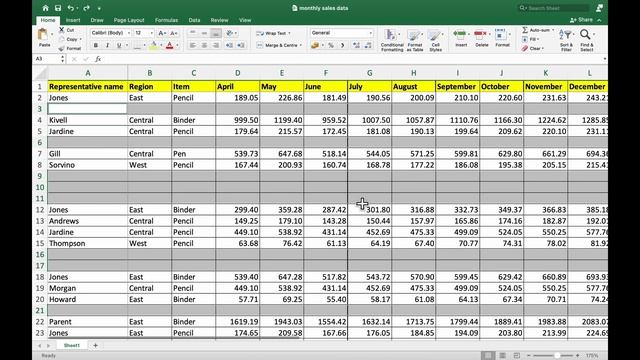
Task: Decrease the cell indent
Action: point(229,45)
